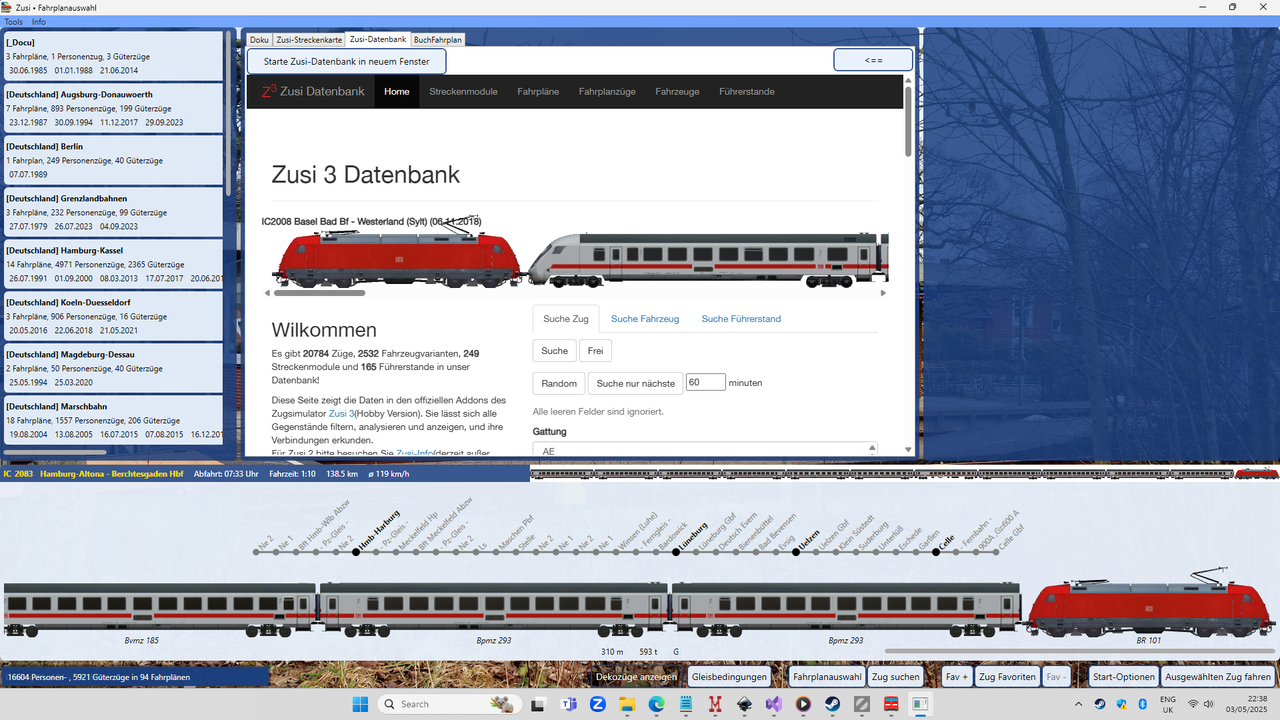The height and width of the screenshot is (720, 1280).
Task: Click the Gleisbedingungen button
Action: tap(729, 677)
